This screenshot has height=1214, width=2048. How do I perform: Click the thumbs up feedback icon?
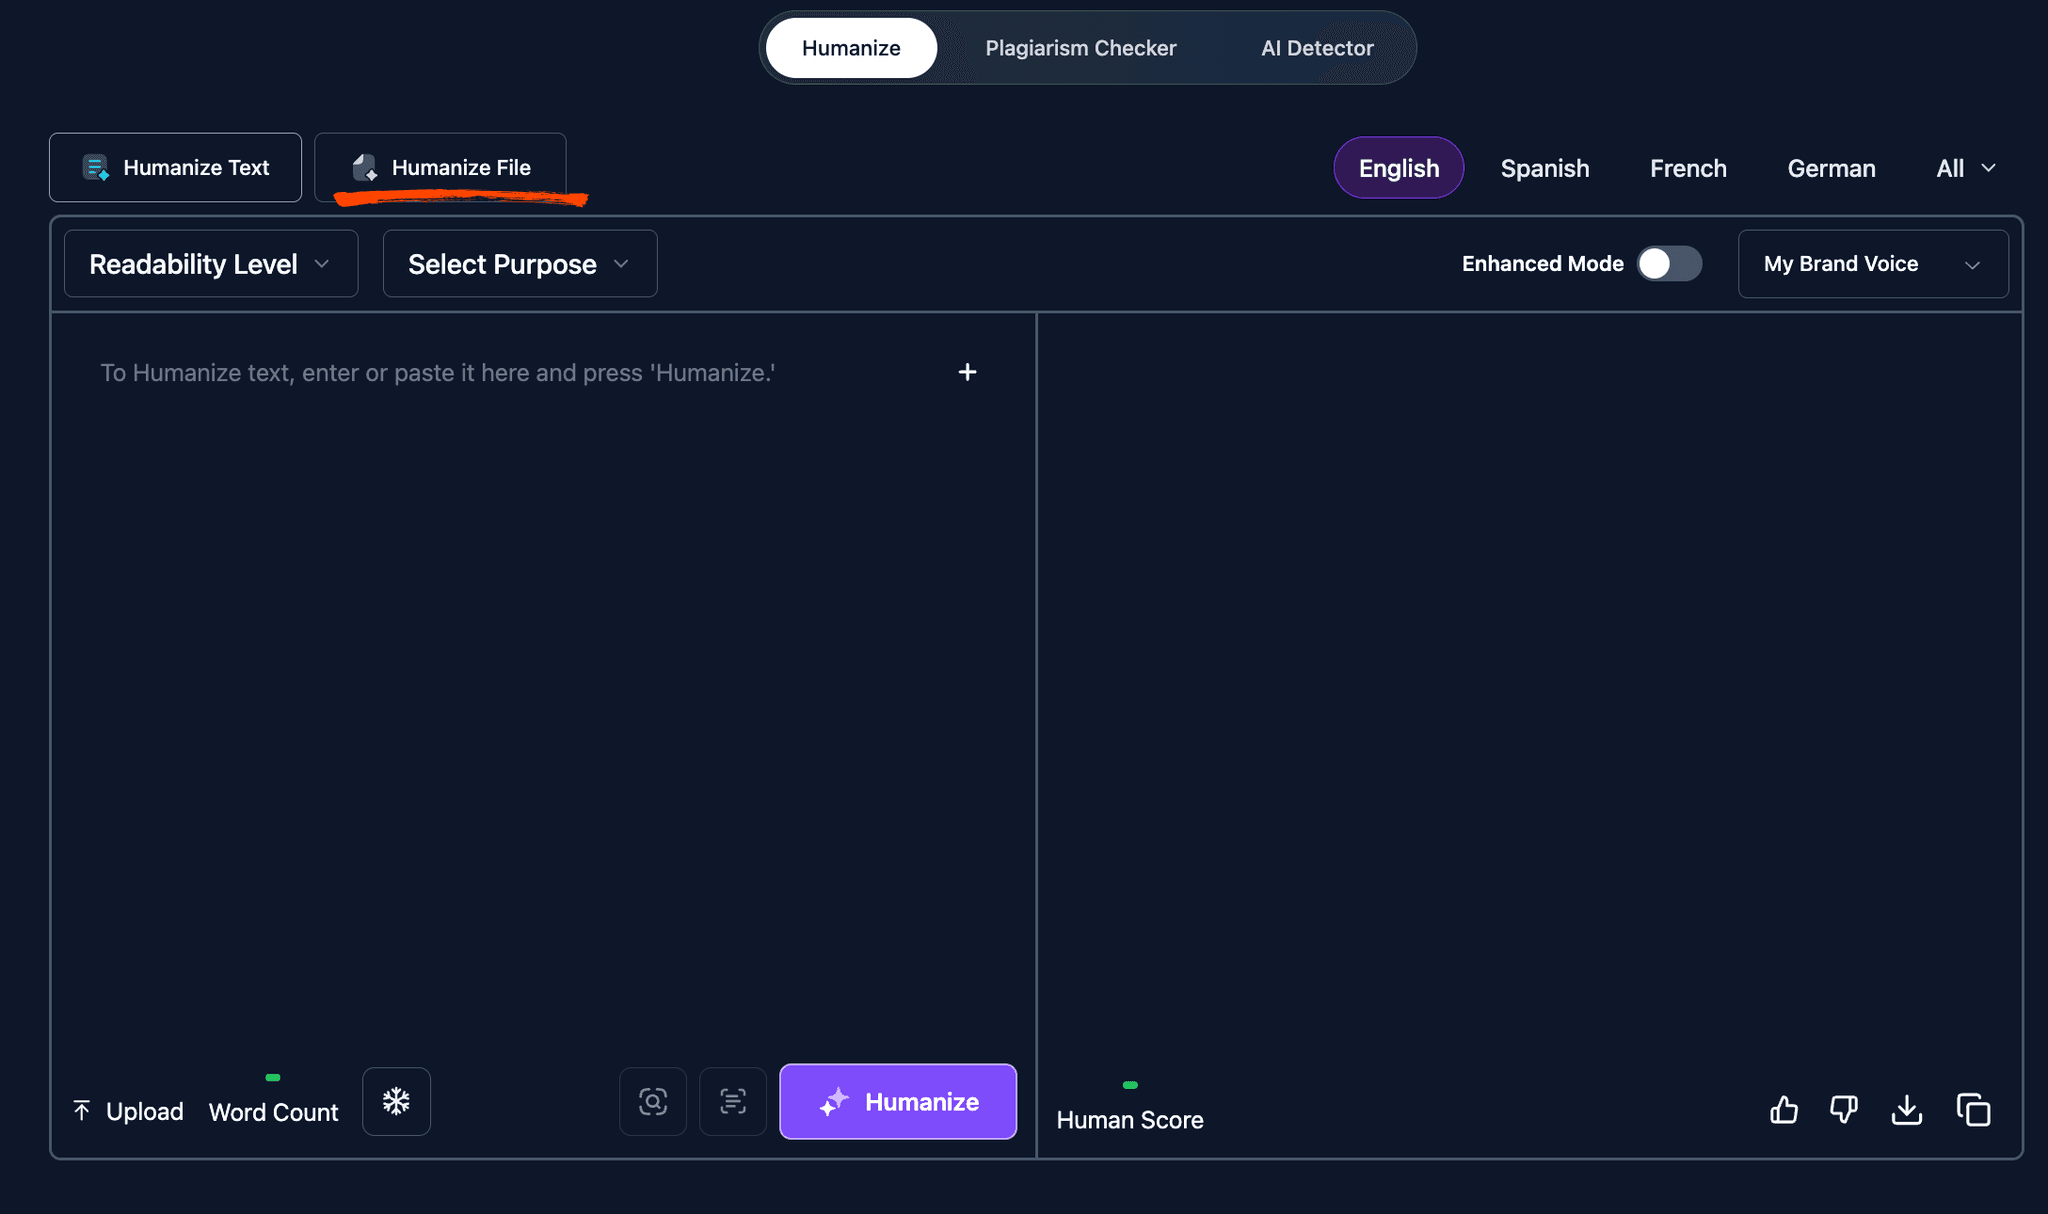[x=1785, y=1110]
